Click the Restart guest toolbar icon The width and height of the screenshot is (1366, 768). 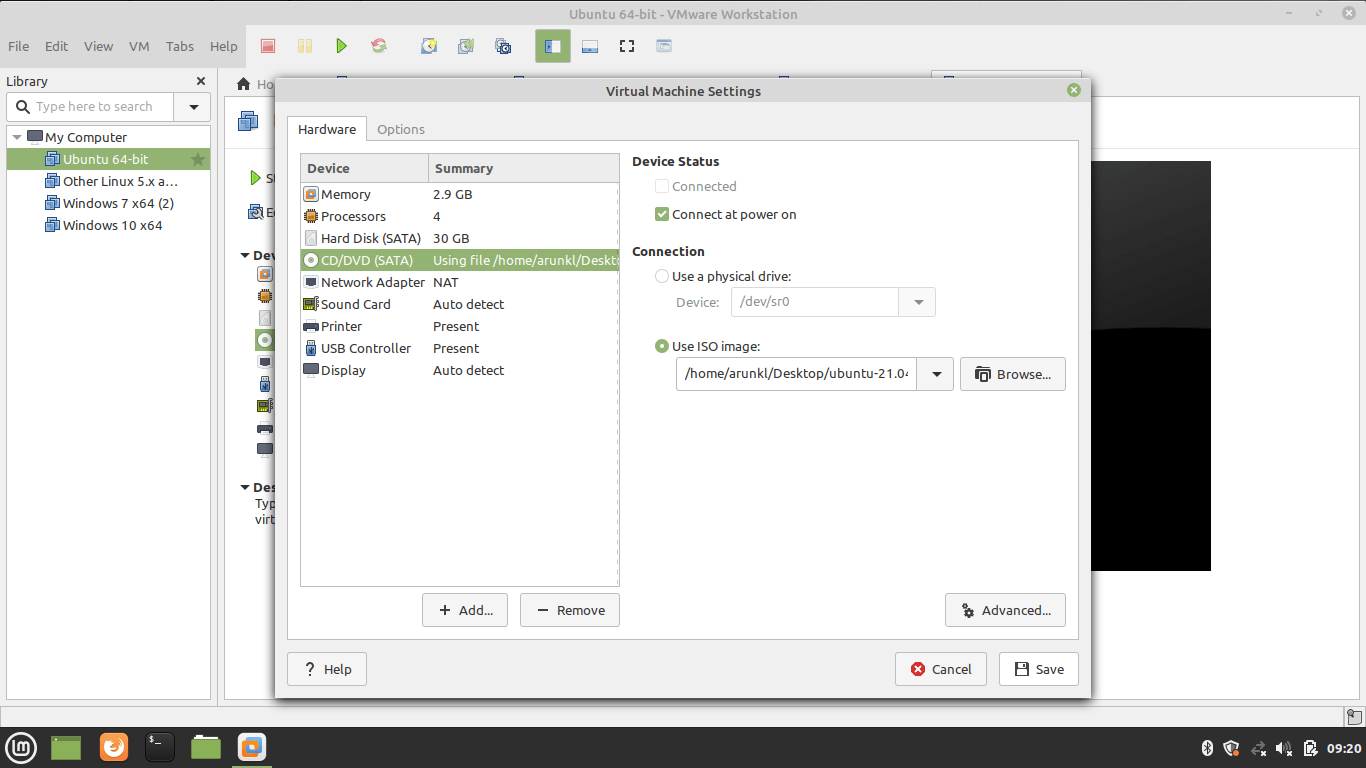379,46
